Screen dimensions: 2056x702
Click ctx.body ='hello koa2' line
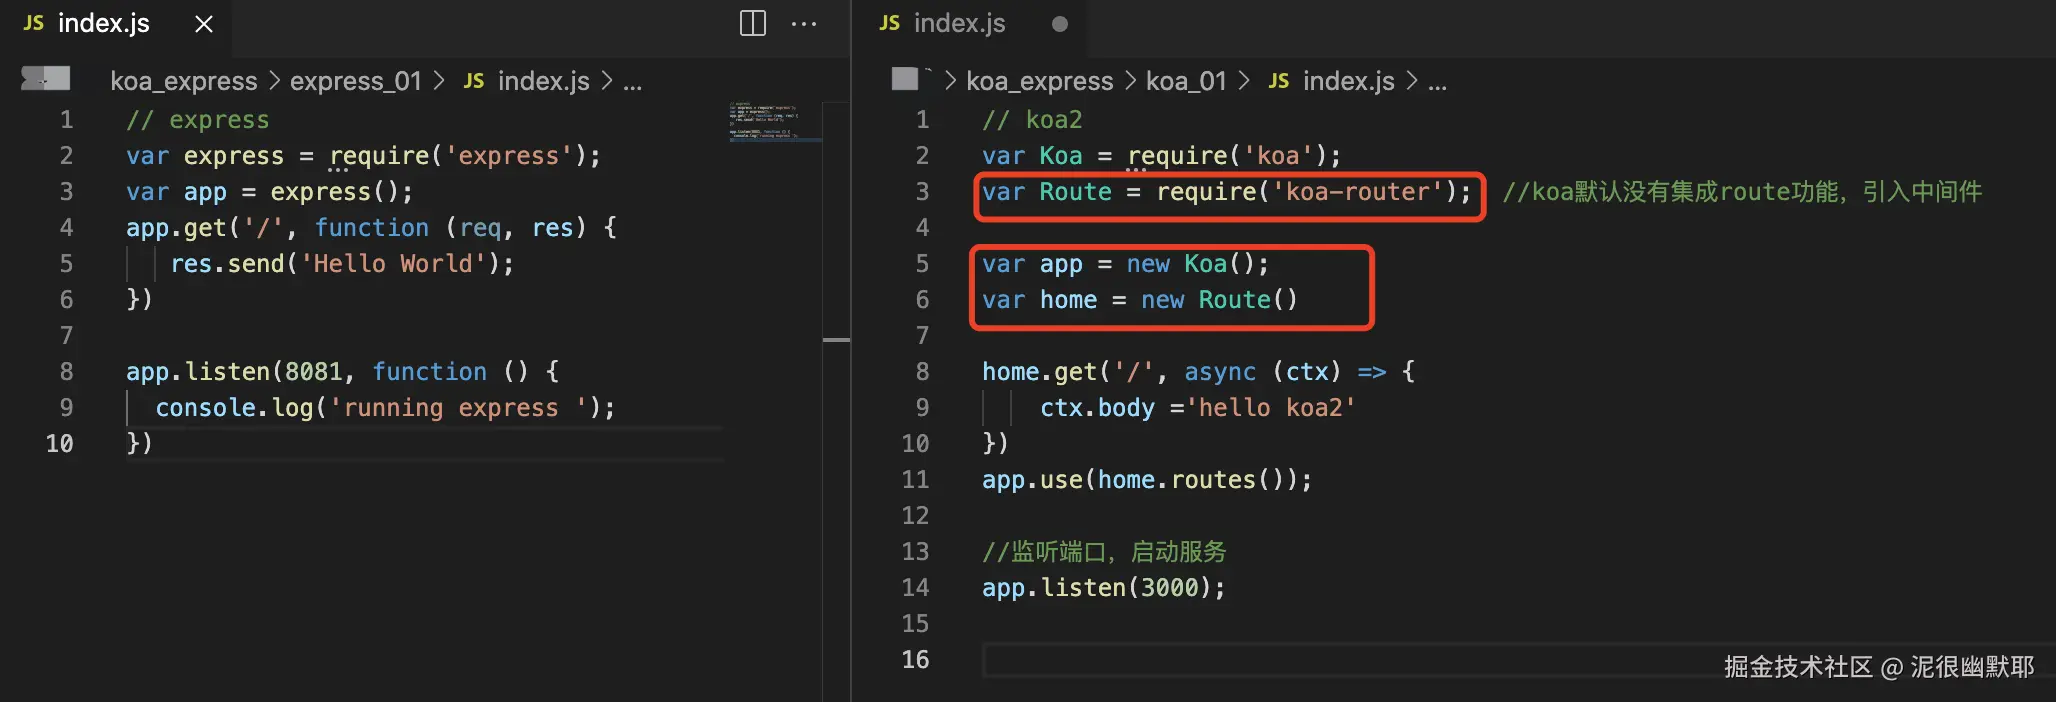click(1198, 408)
